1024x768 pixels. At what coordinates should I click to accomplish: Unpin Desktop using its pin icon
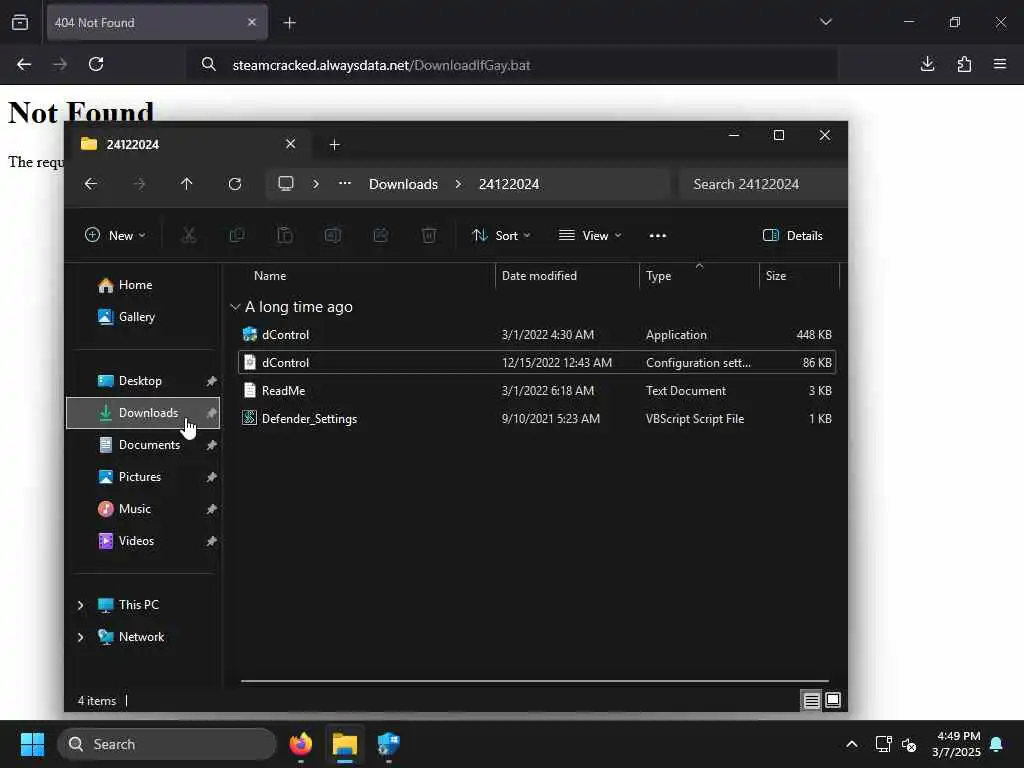(x=212, y=381)
